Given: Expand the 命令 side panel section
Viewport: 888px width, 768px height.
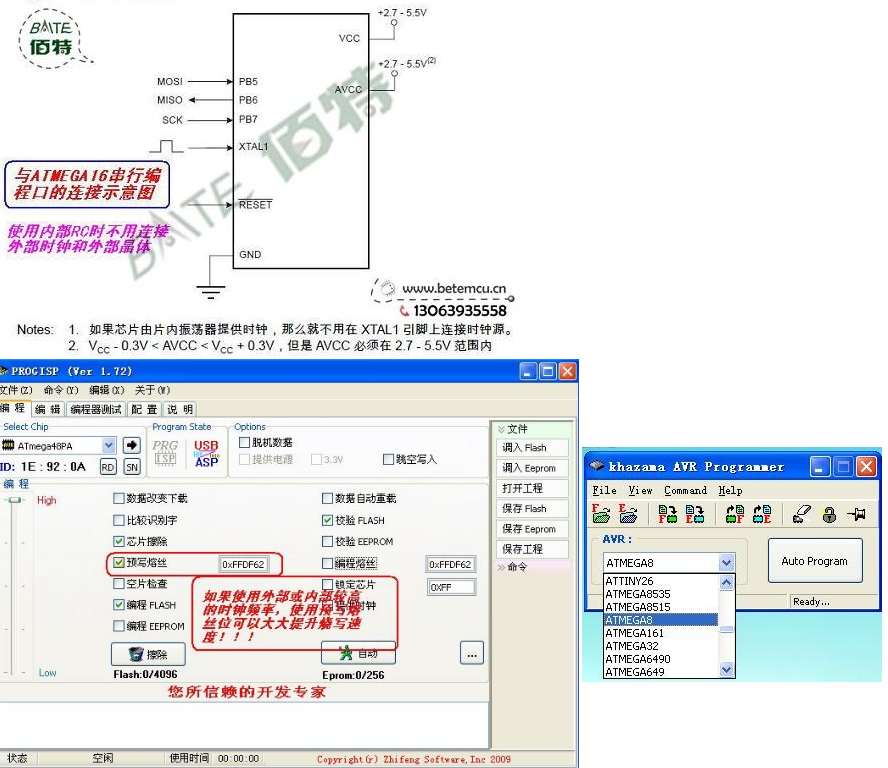Looking at the screenshot, I should (501, 567).
